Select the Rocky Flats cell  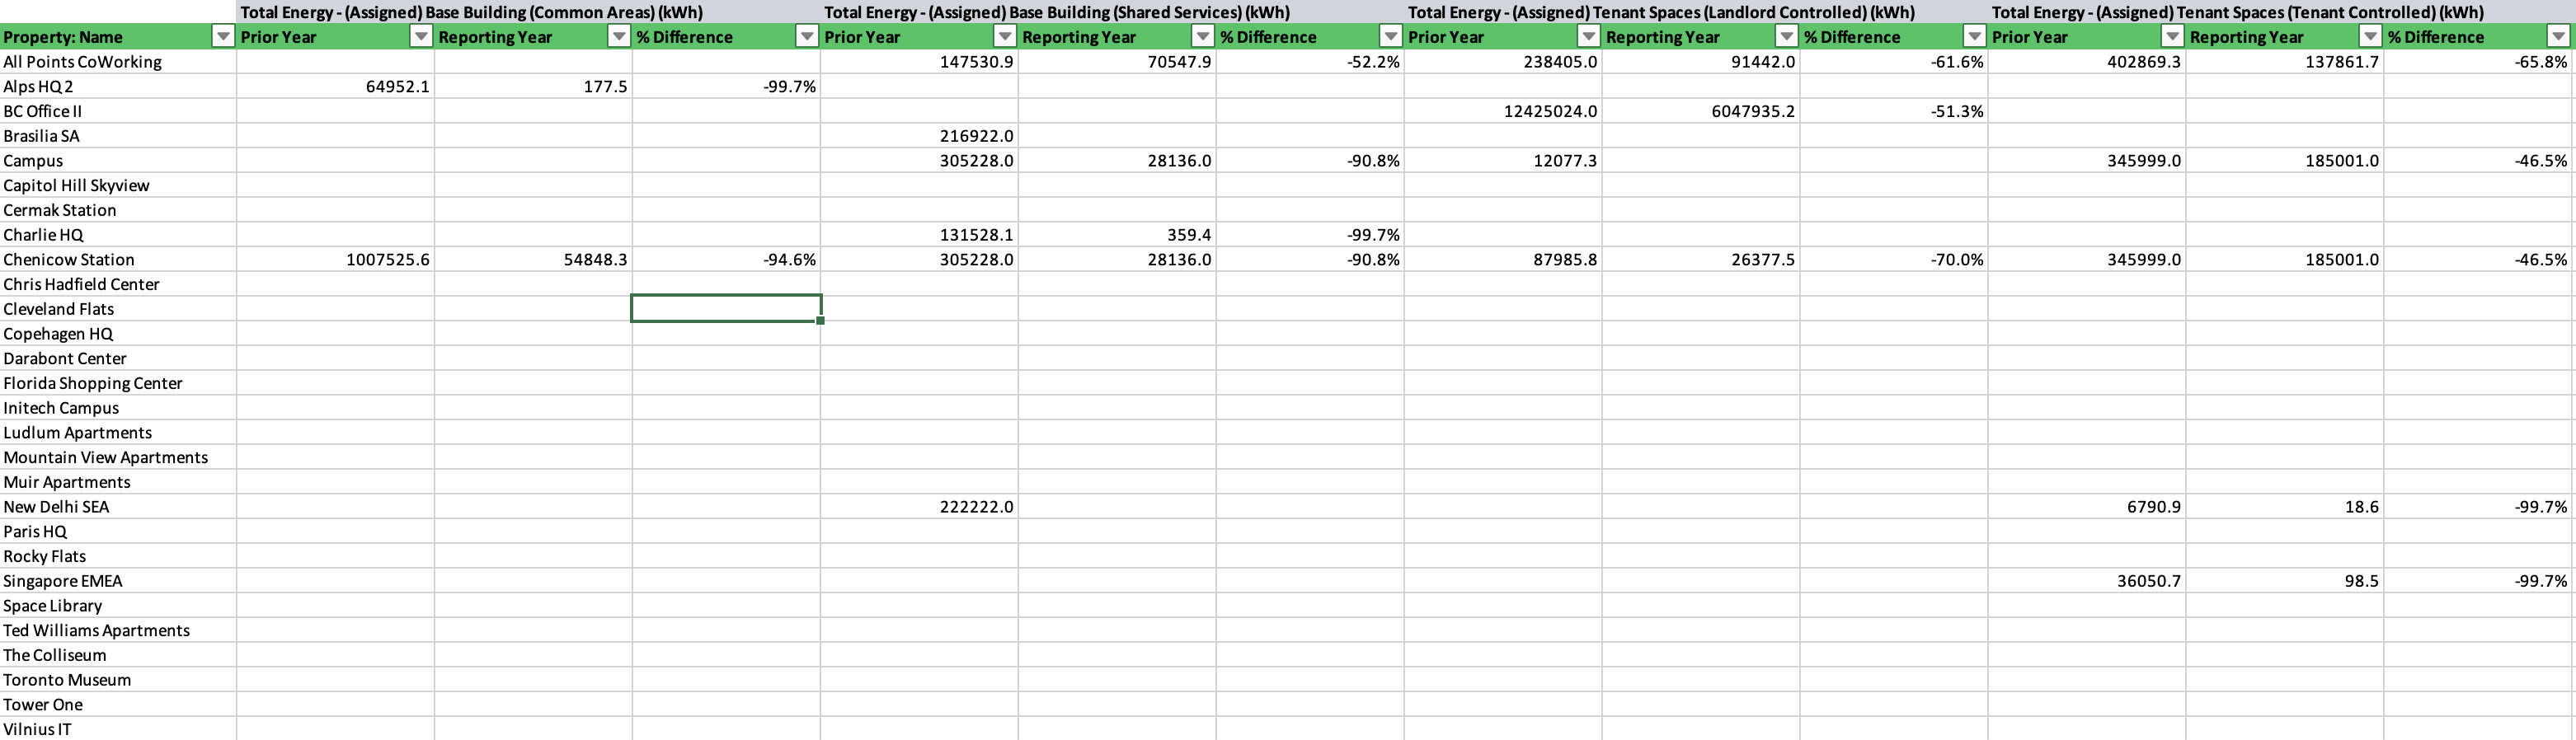tap(118, 556)
